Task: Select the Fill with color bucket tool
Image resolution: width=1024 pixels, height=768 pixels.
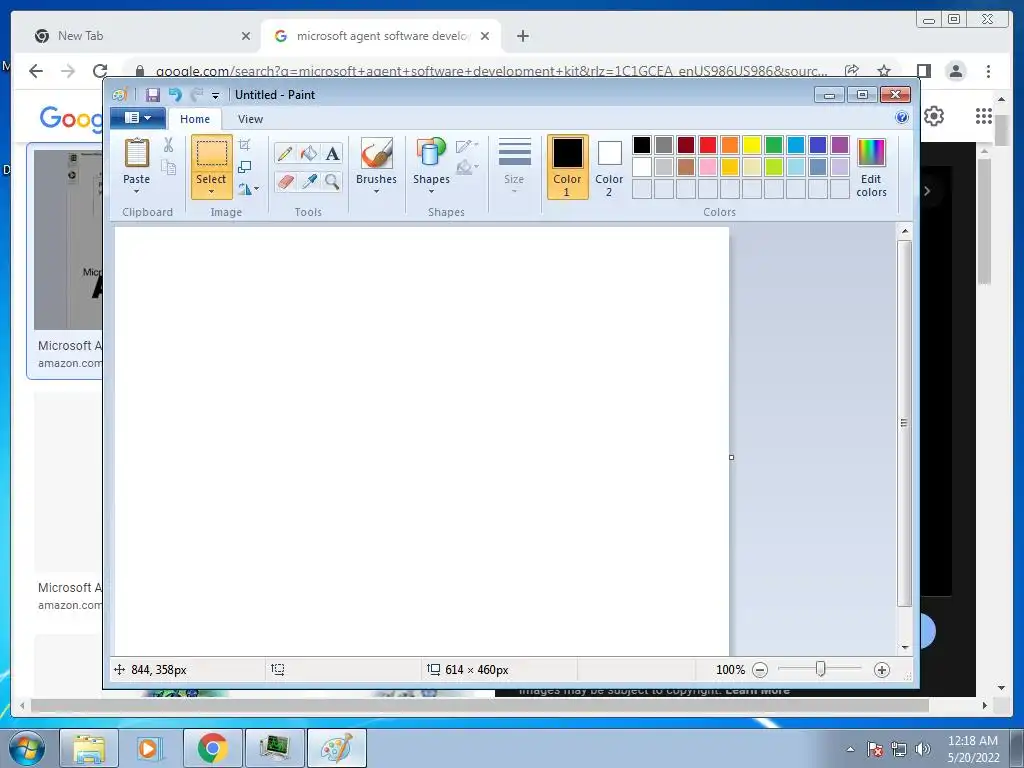Action: click(x=309, y=153)
